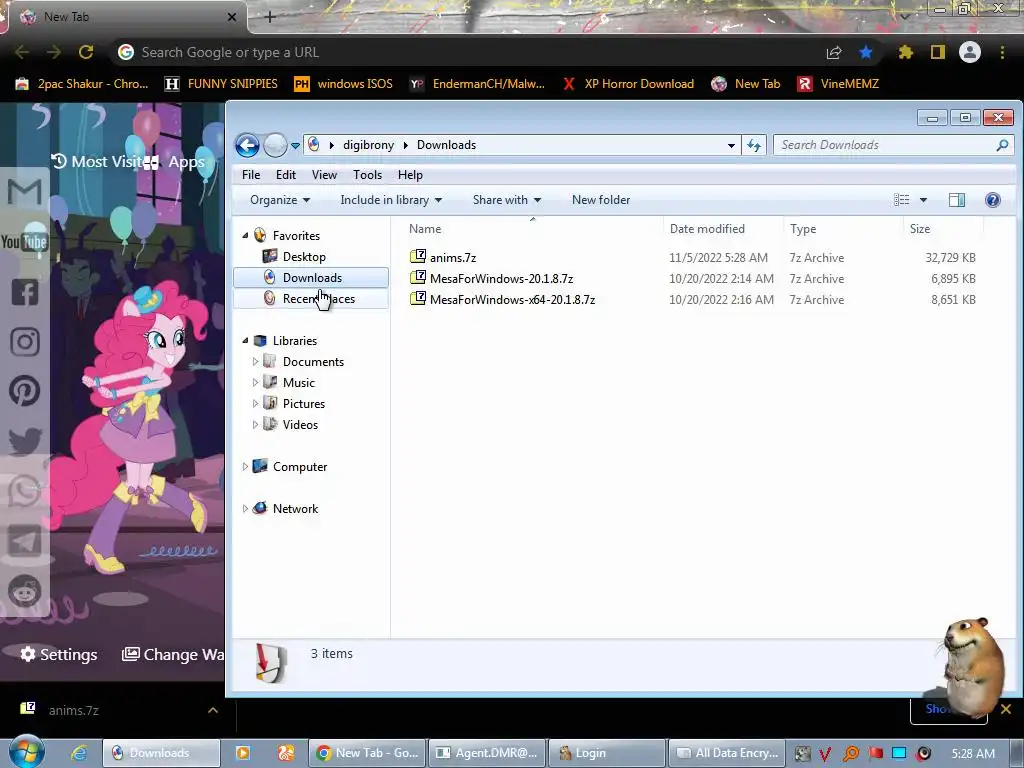Click the Explorer help icon

[993, 200]
